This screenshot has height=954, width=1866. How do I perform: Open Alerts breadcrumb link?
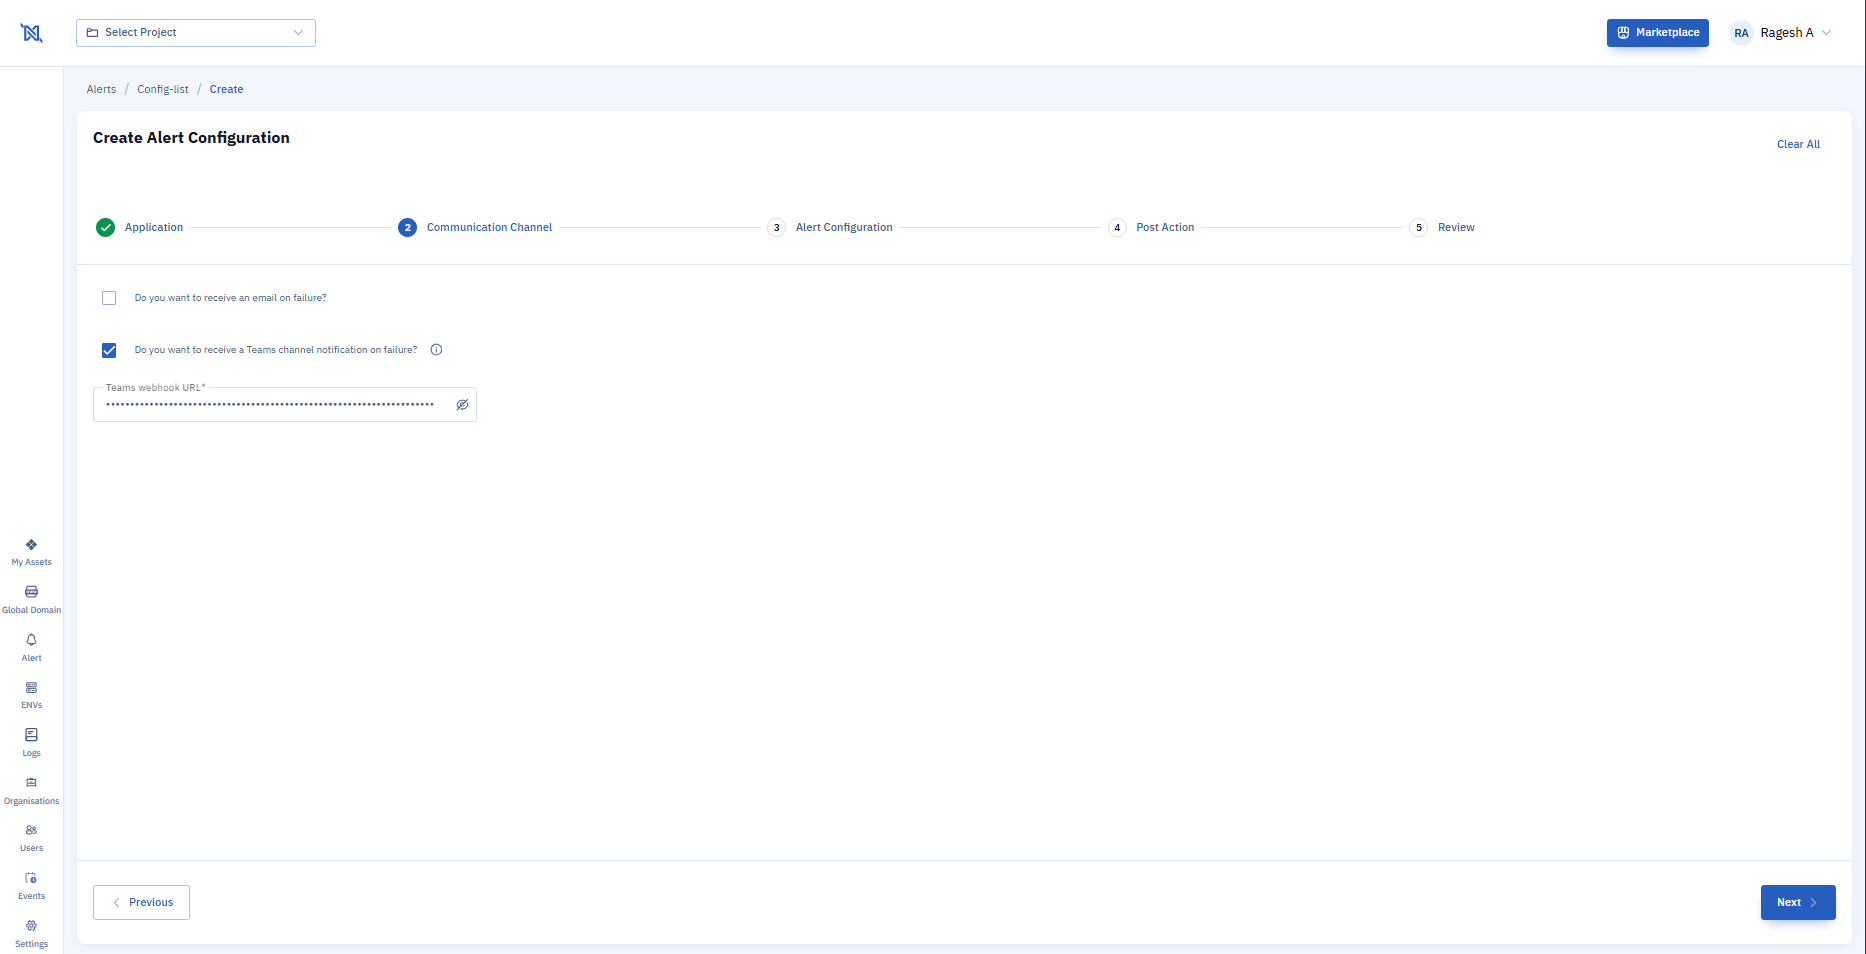(101, 89)
